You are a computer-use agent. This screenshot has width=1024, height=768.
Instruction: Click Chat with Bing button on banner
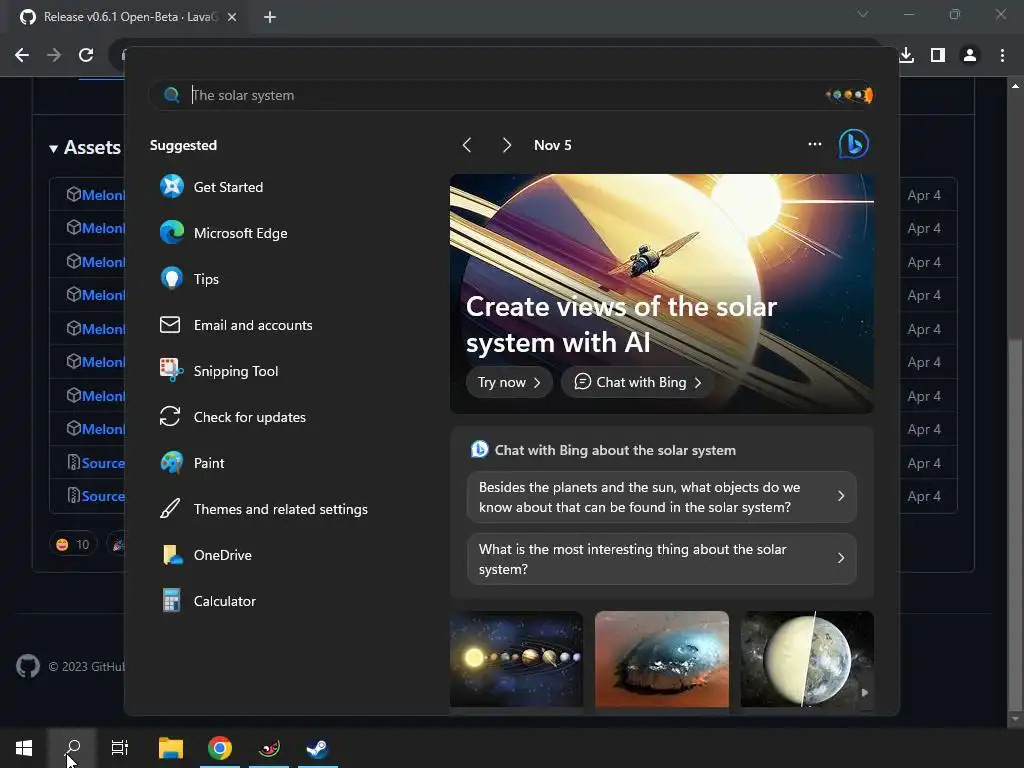coord(637,382)
